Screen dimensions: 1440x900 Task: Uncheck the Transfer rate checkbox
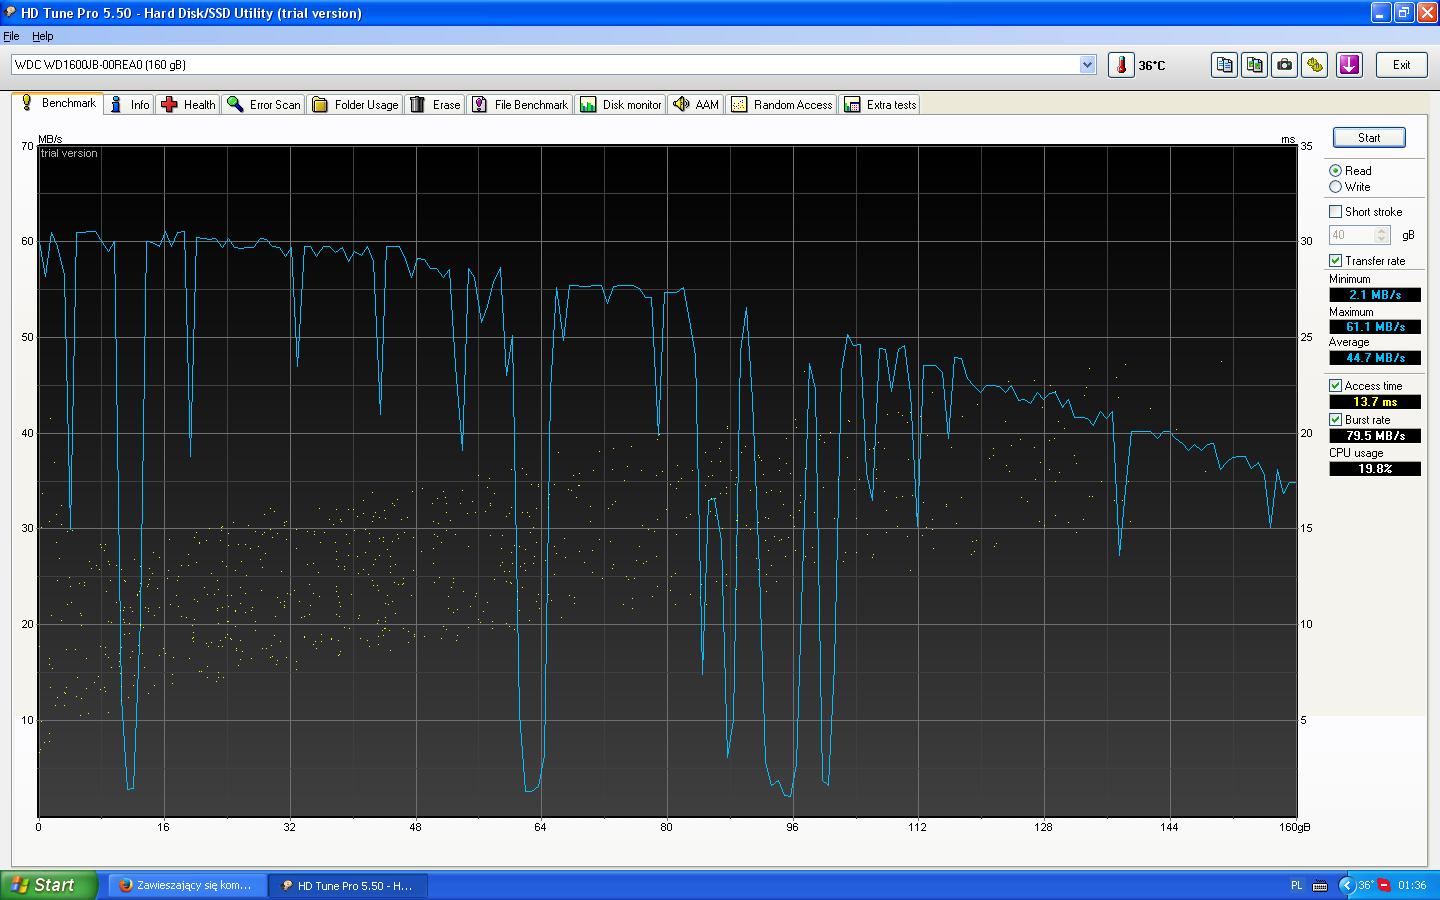[1335, 261]
